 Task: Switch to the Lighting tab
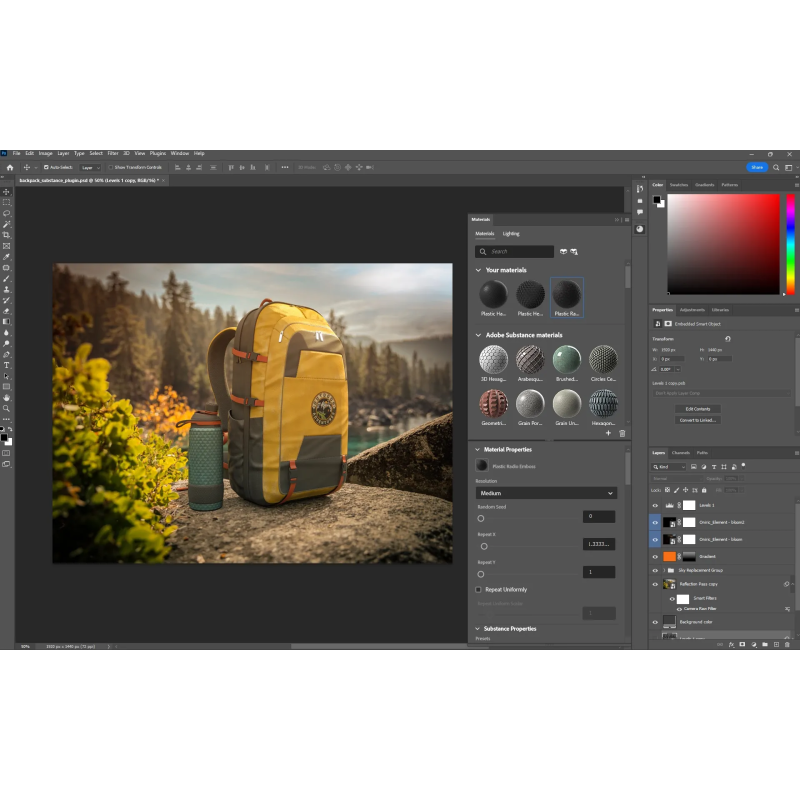click(511, 233)
